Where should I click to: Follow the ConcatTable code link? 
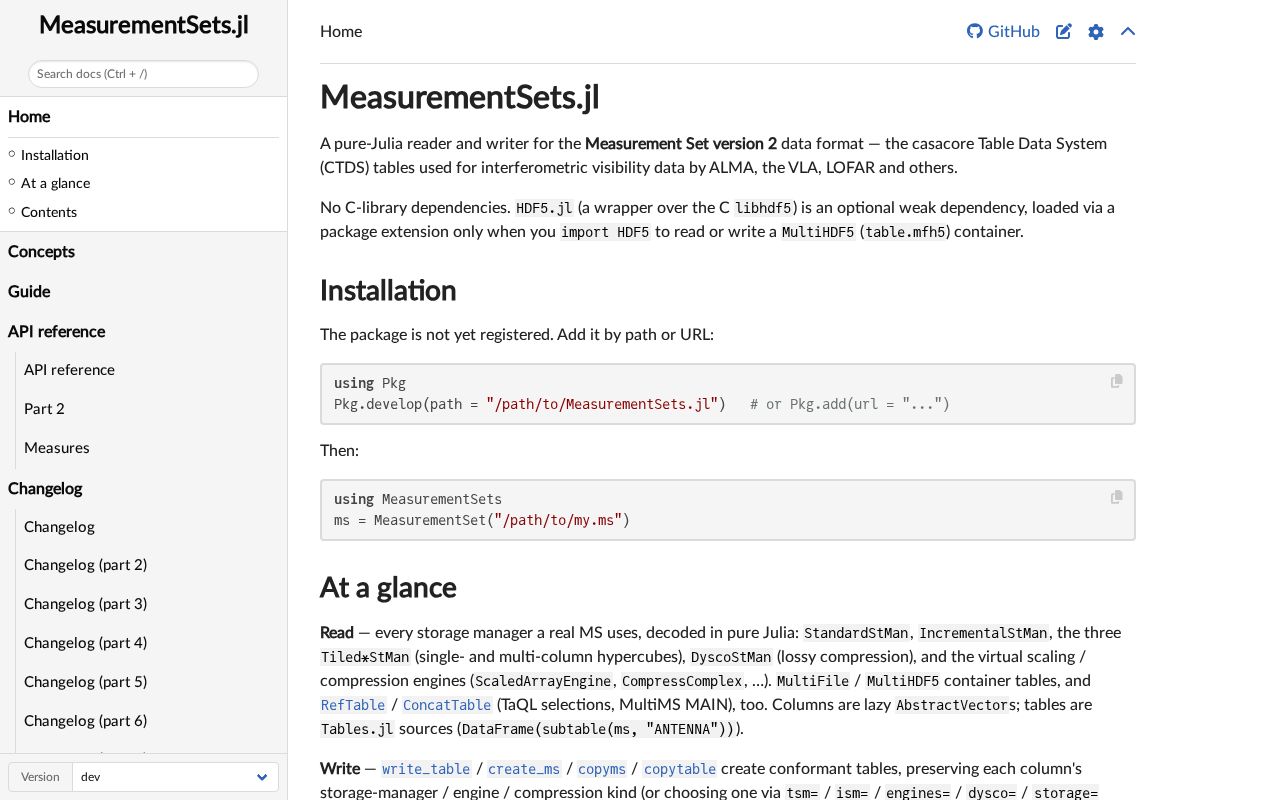(447, 705)
